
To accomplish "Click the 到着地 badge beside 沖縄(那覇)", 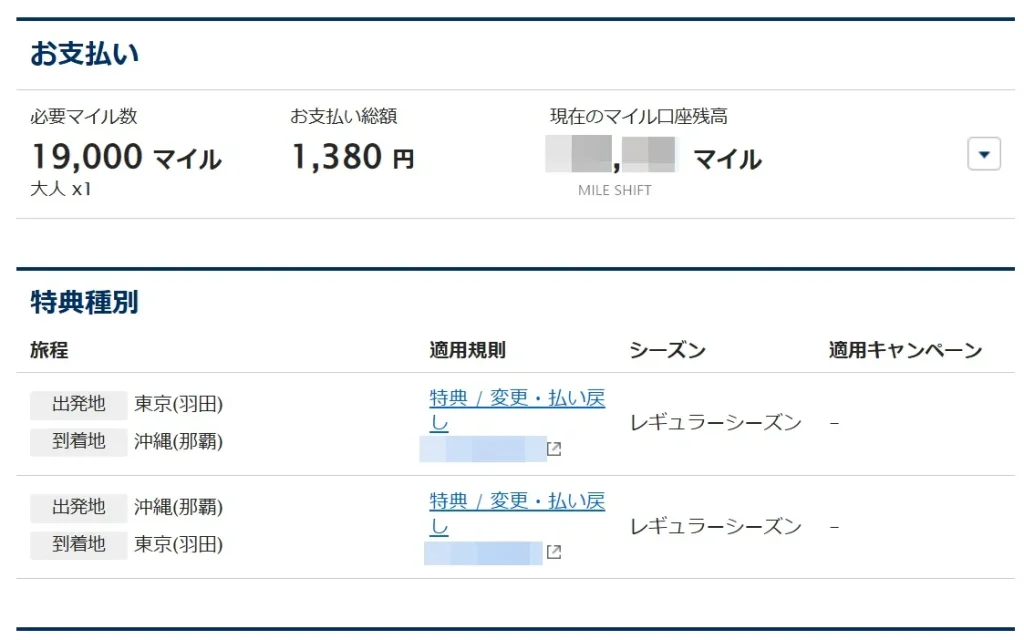I will [x=79, y=441].
